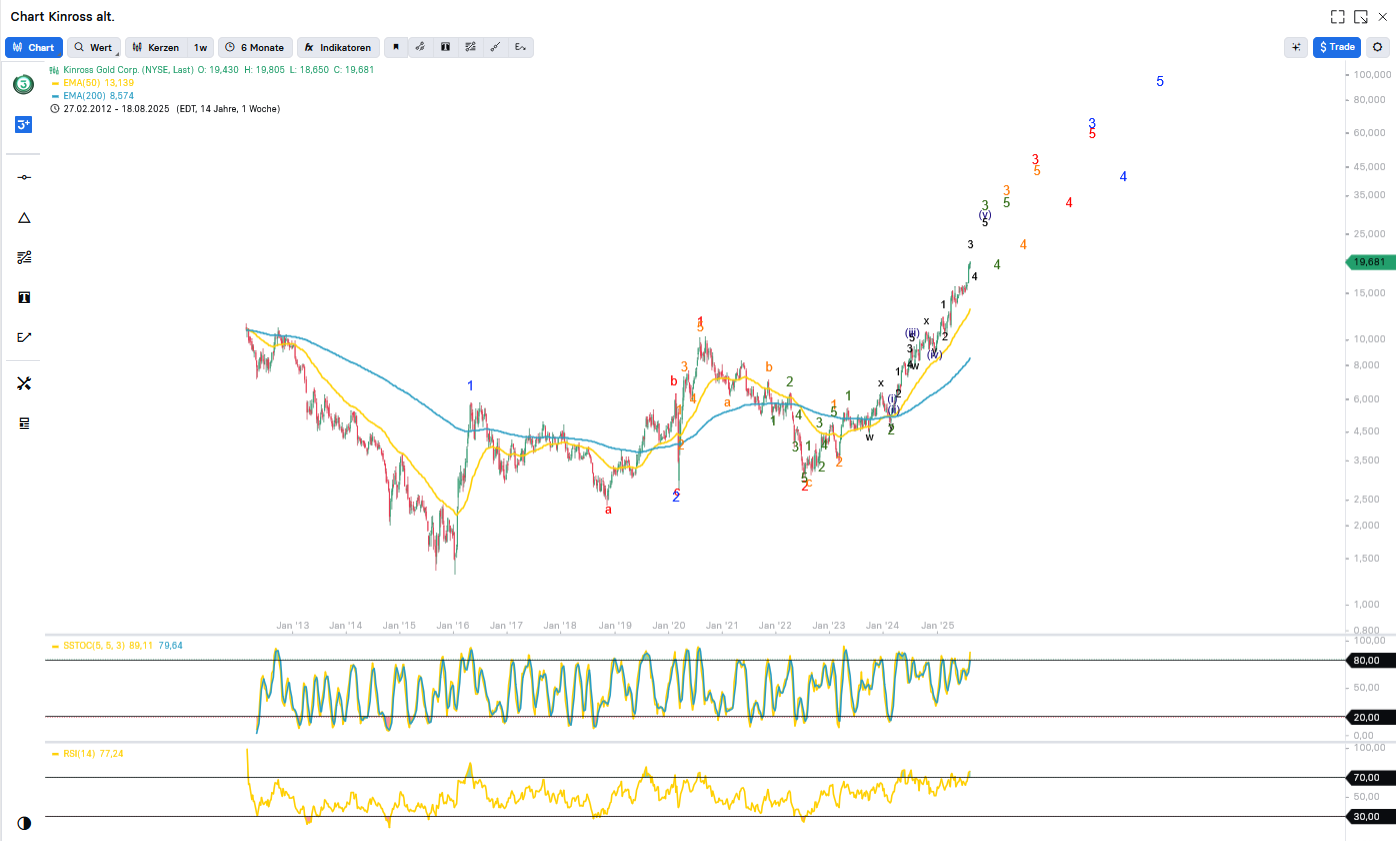Click the horizontal line drawing tool
The image size is (1396, 841).
tap(24, 177)
